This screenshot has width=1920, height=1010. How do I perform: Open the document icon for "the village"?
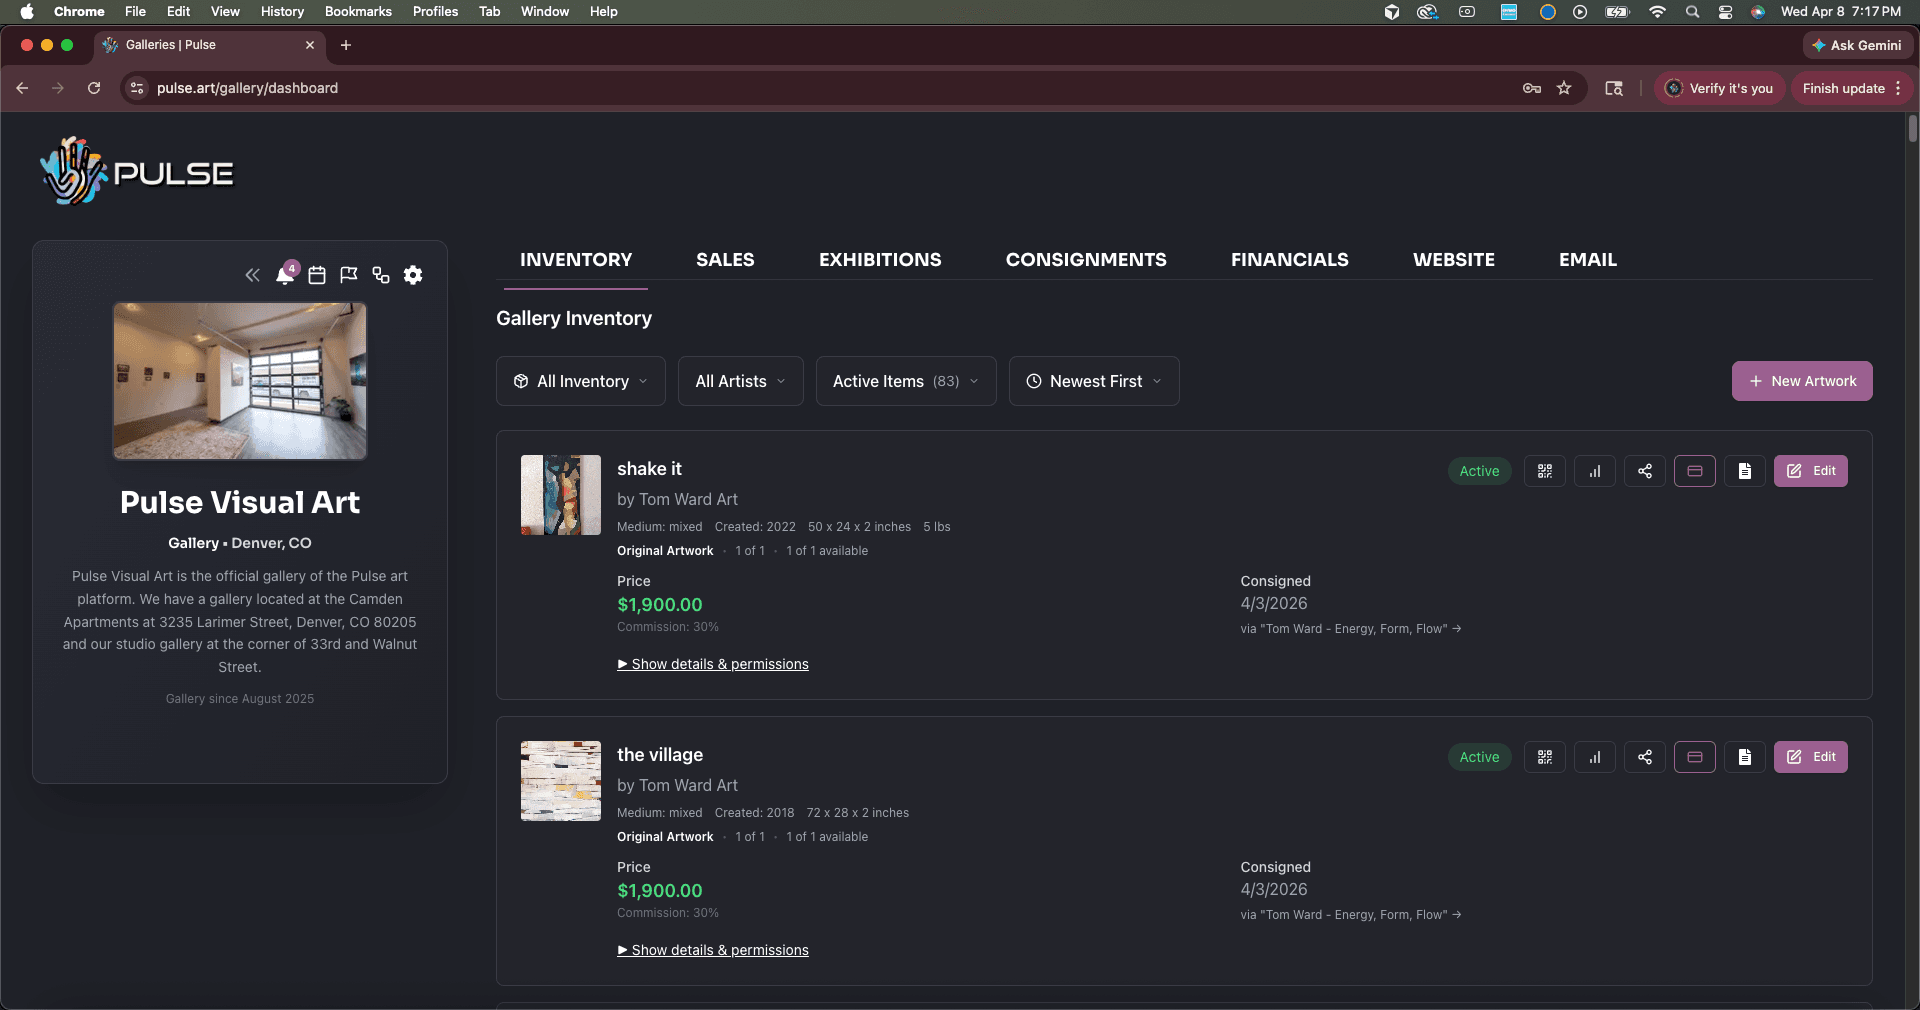coord(1744,757)
